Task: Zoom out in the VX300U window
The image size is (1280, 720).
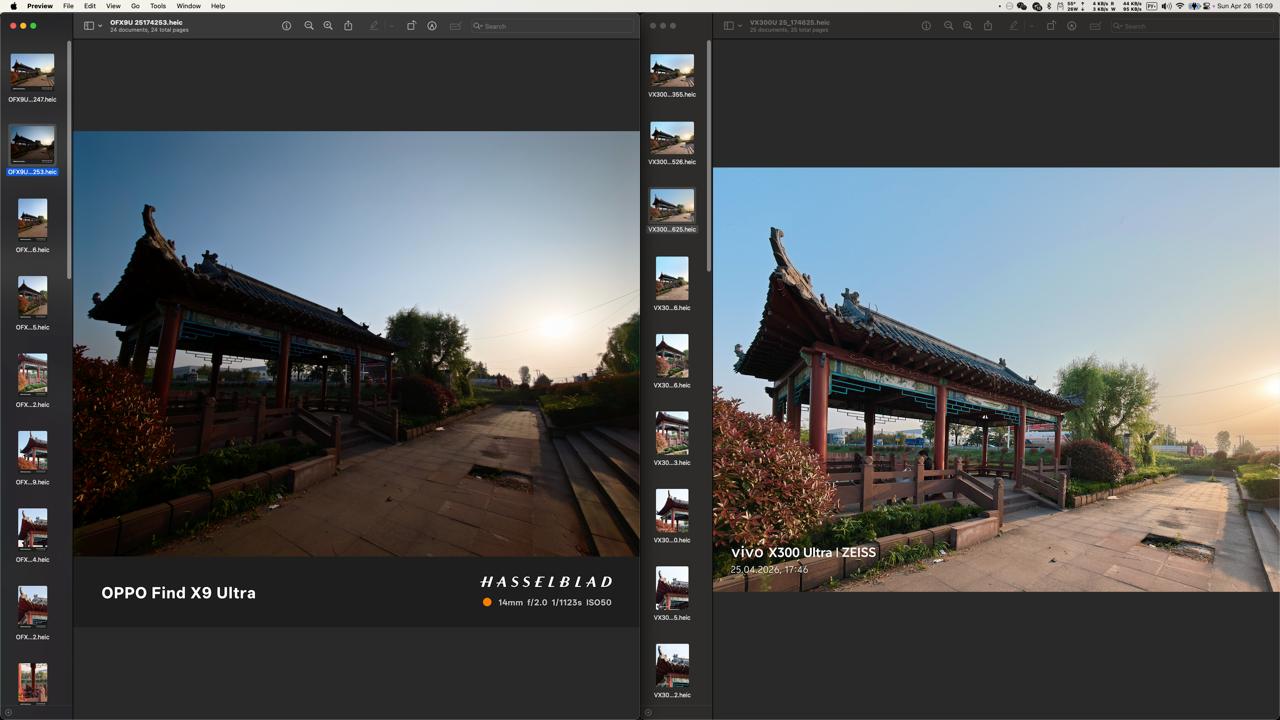Action: [949, 26]
